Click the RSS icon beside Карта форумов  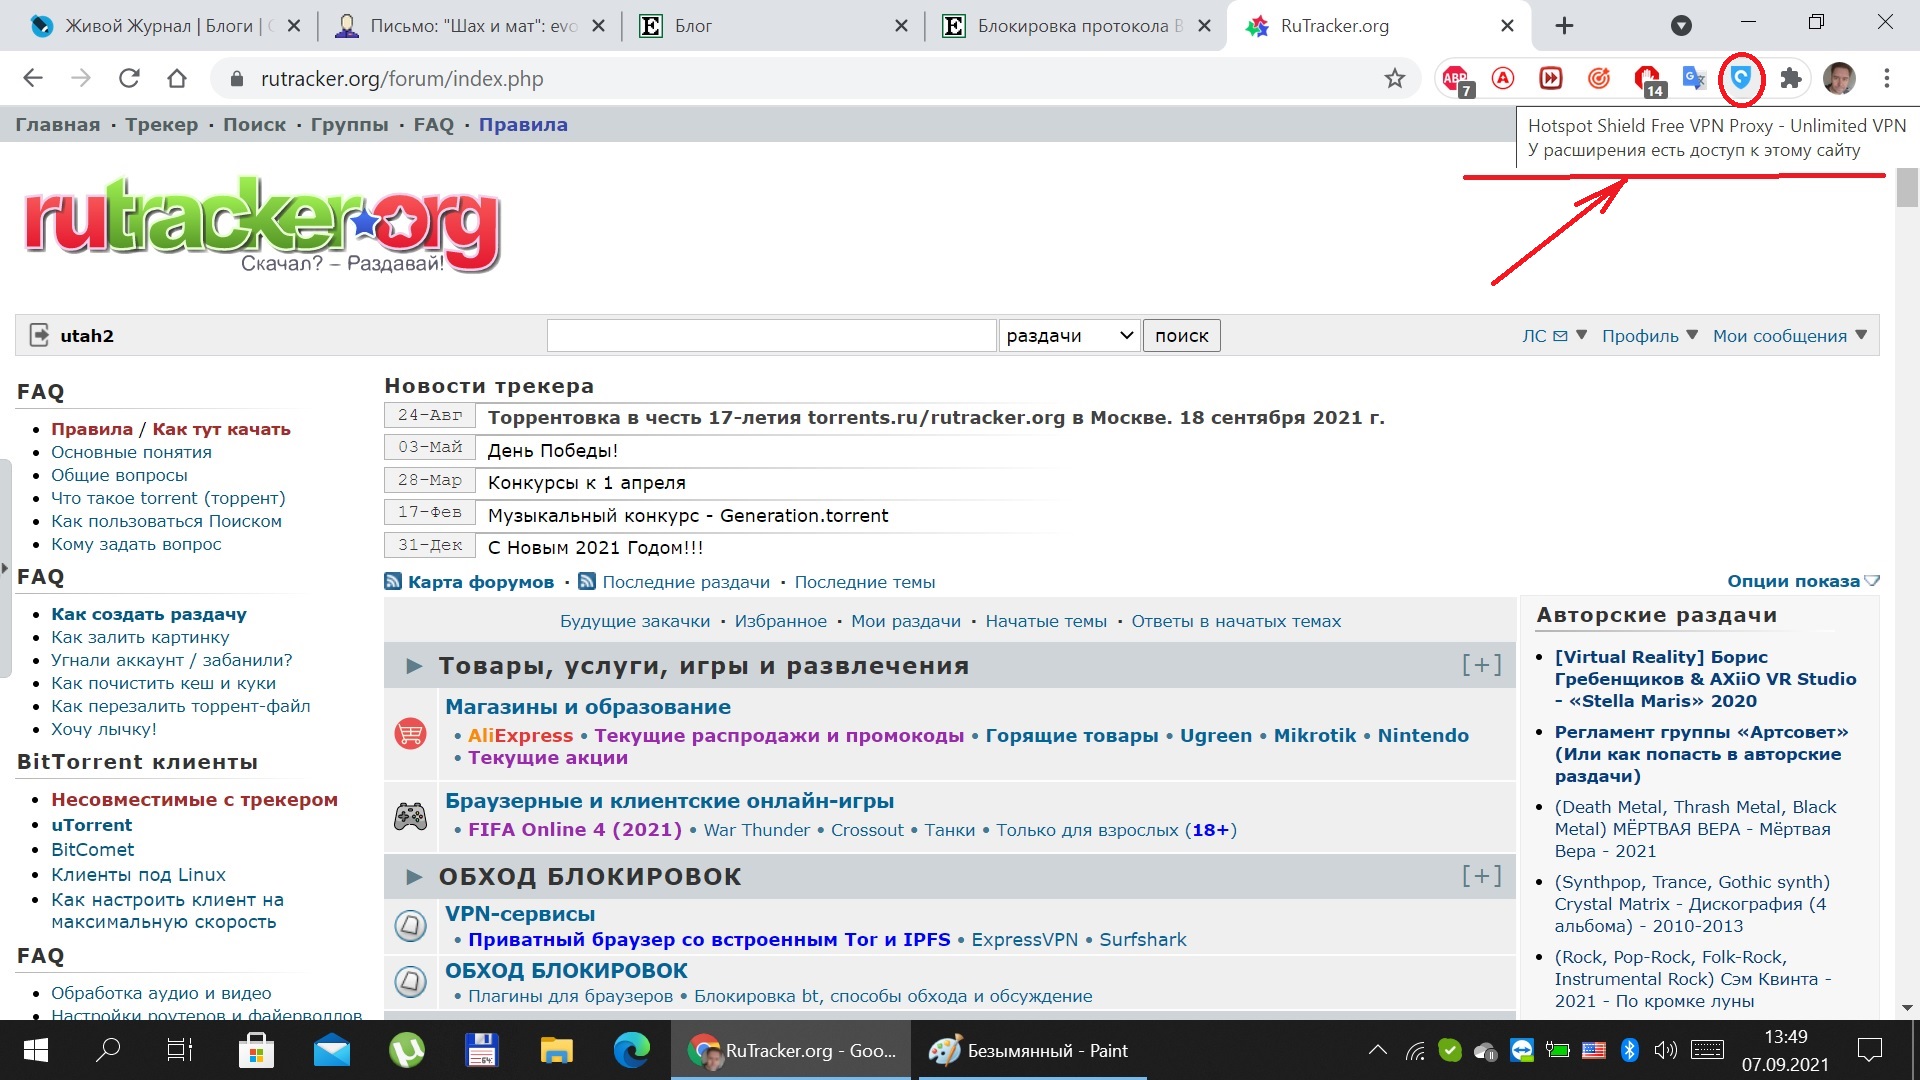(394, 581)
